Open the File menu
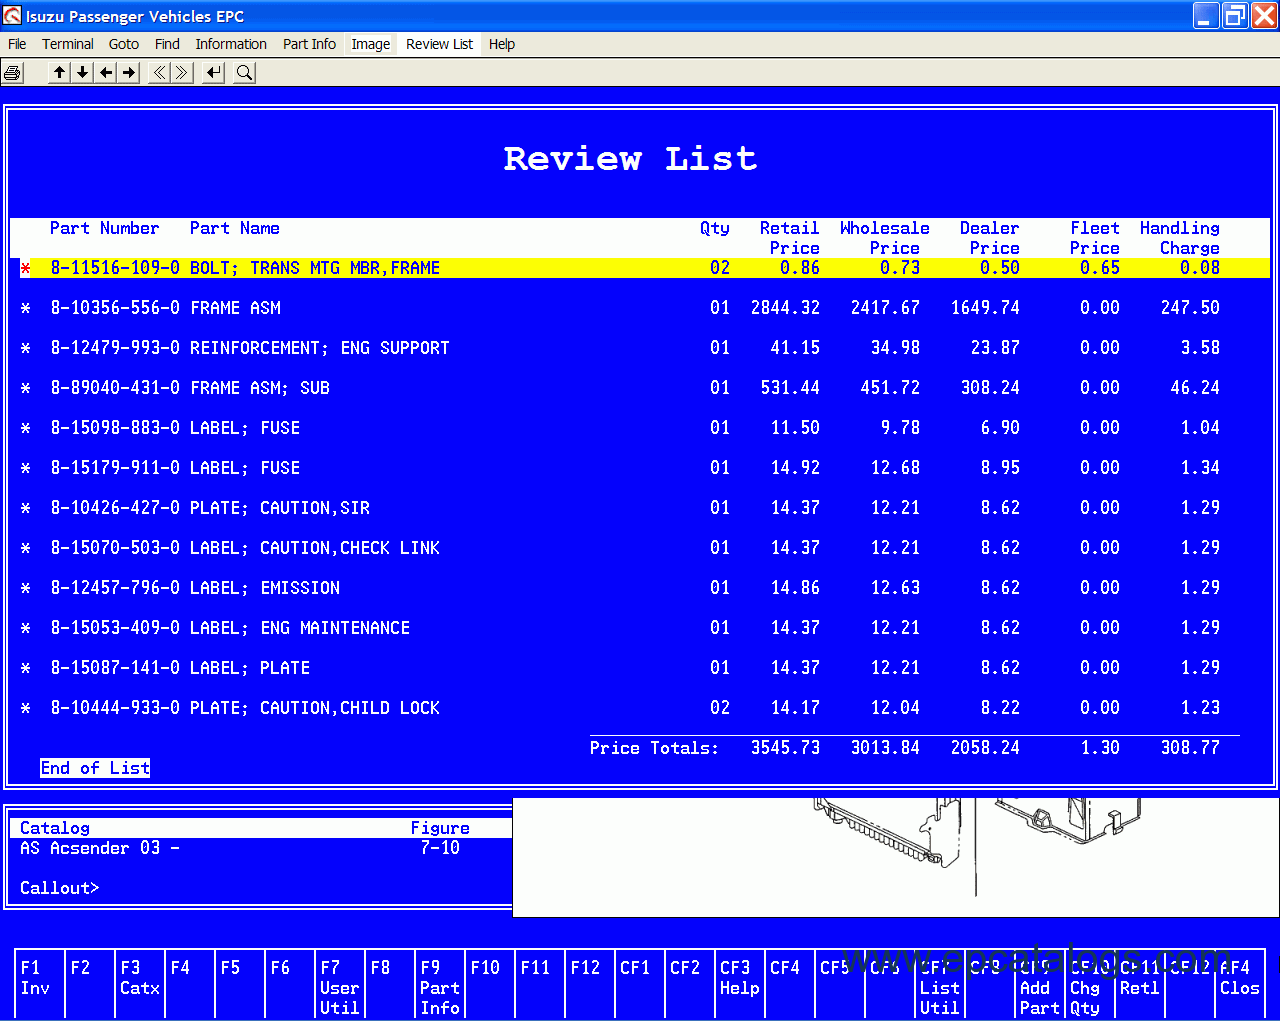Image resolution: width=1280 pixels, height=1021 pixels. 17,44
